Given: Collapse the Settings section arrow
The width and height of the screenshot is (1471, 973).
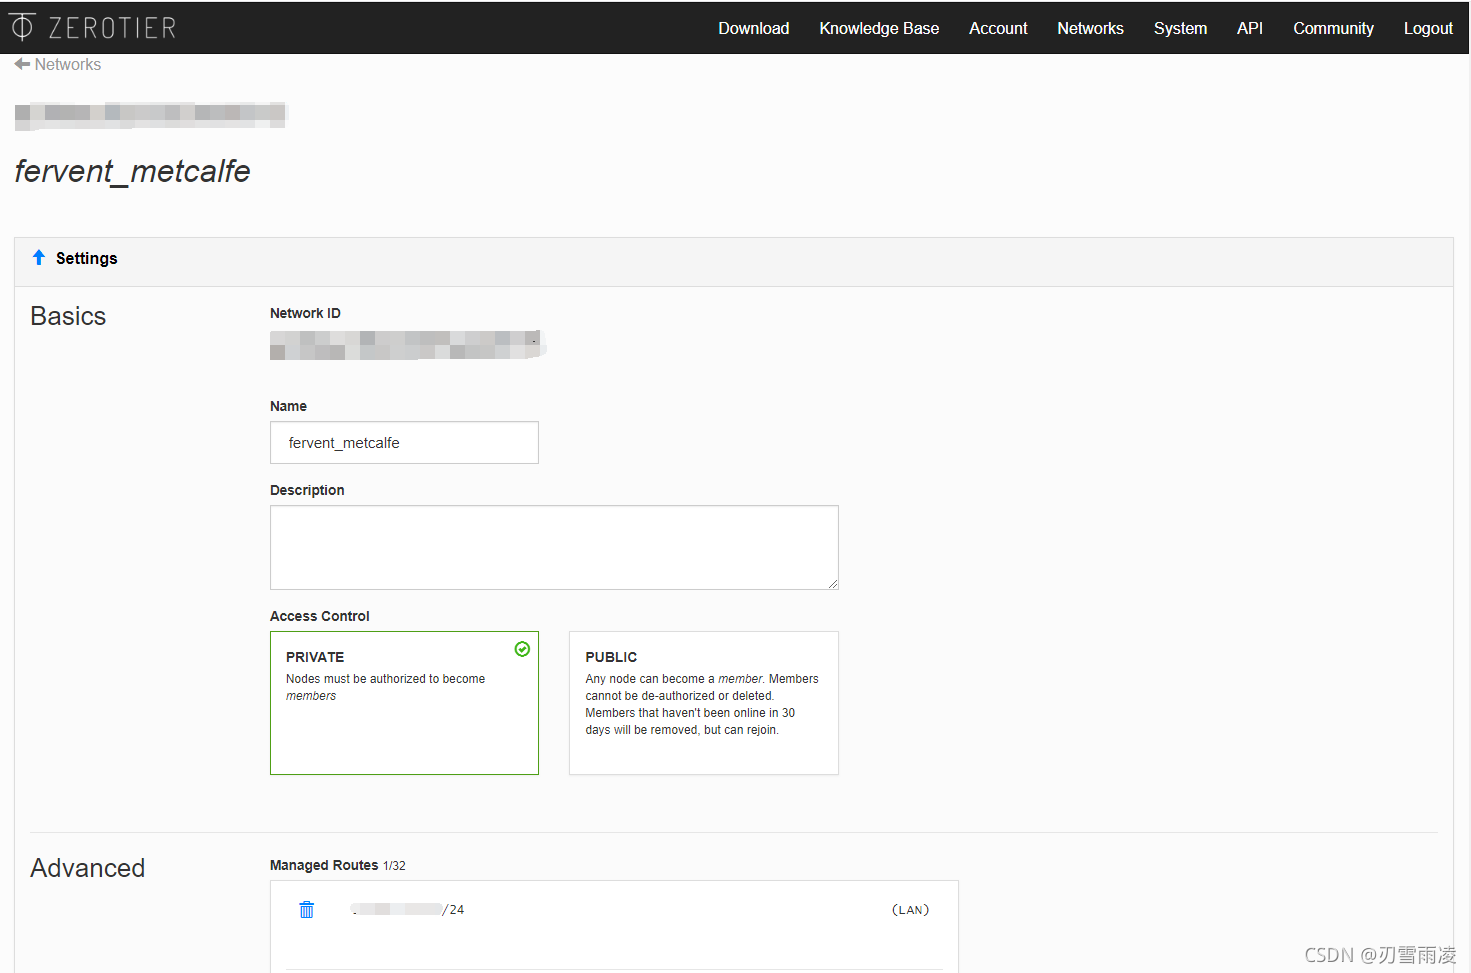Looking at the screenshot, I should point(39,258).
